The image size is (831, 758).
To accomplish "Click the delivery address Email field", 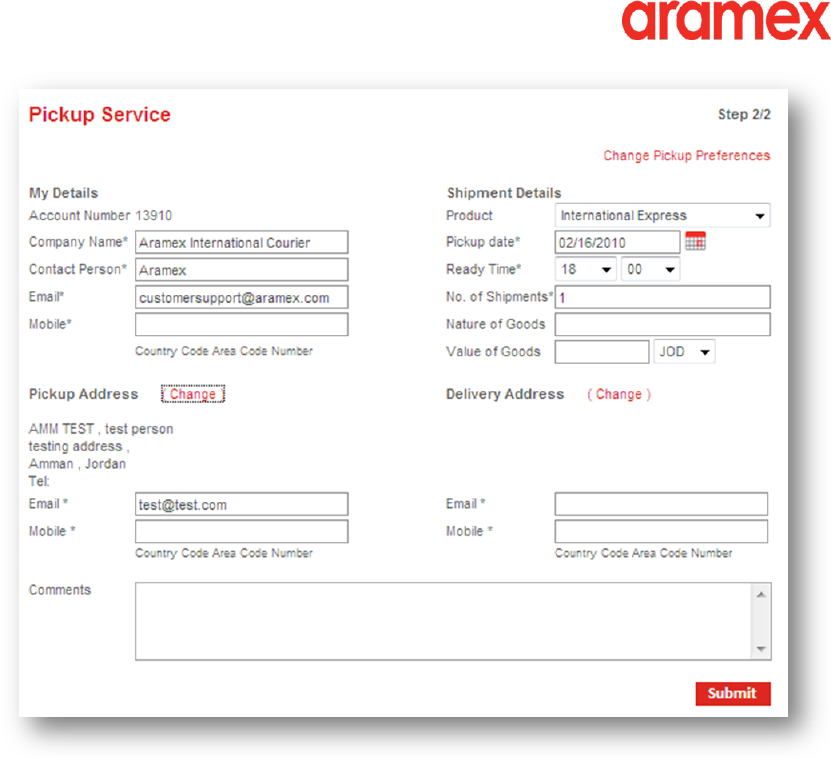I will 661,504.
